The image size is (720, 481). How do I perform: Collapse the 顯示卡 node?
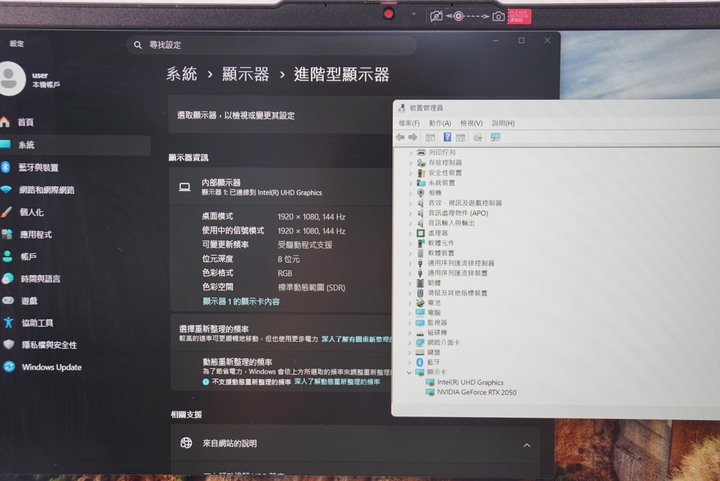[x=409, y=372]
